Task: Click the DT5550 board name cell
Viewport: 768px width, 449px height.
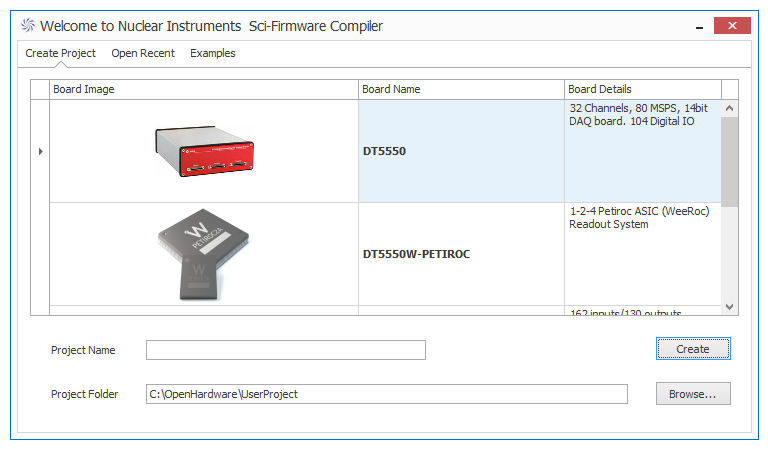Action: [461, 151]
